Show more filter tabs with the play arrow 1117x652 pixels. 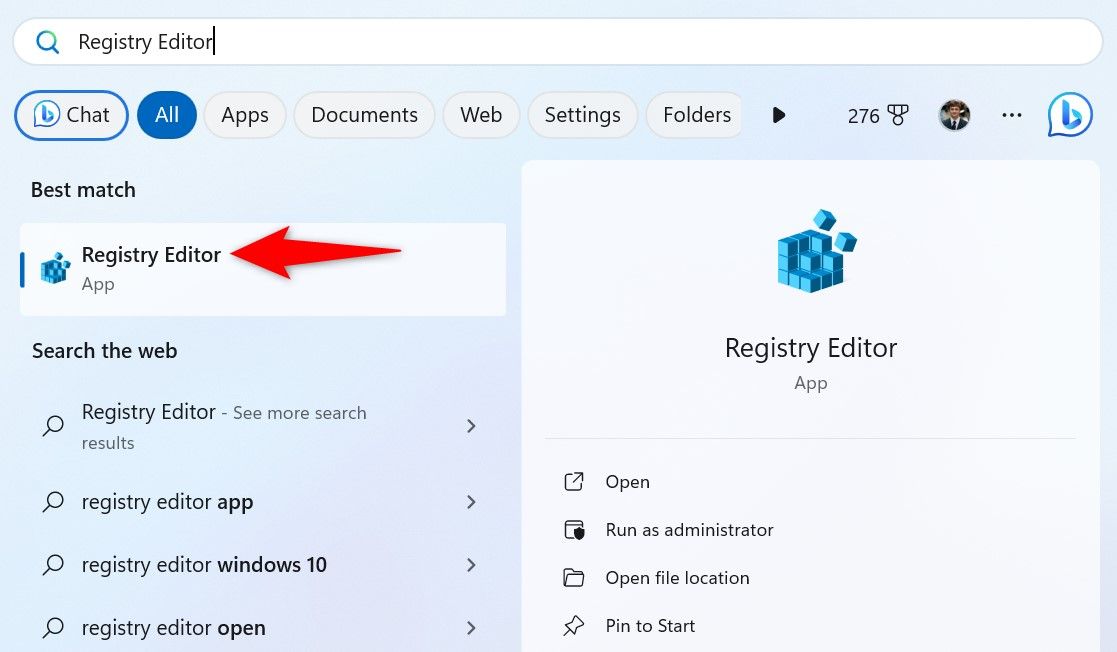click(779, 115)
